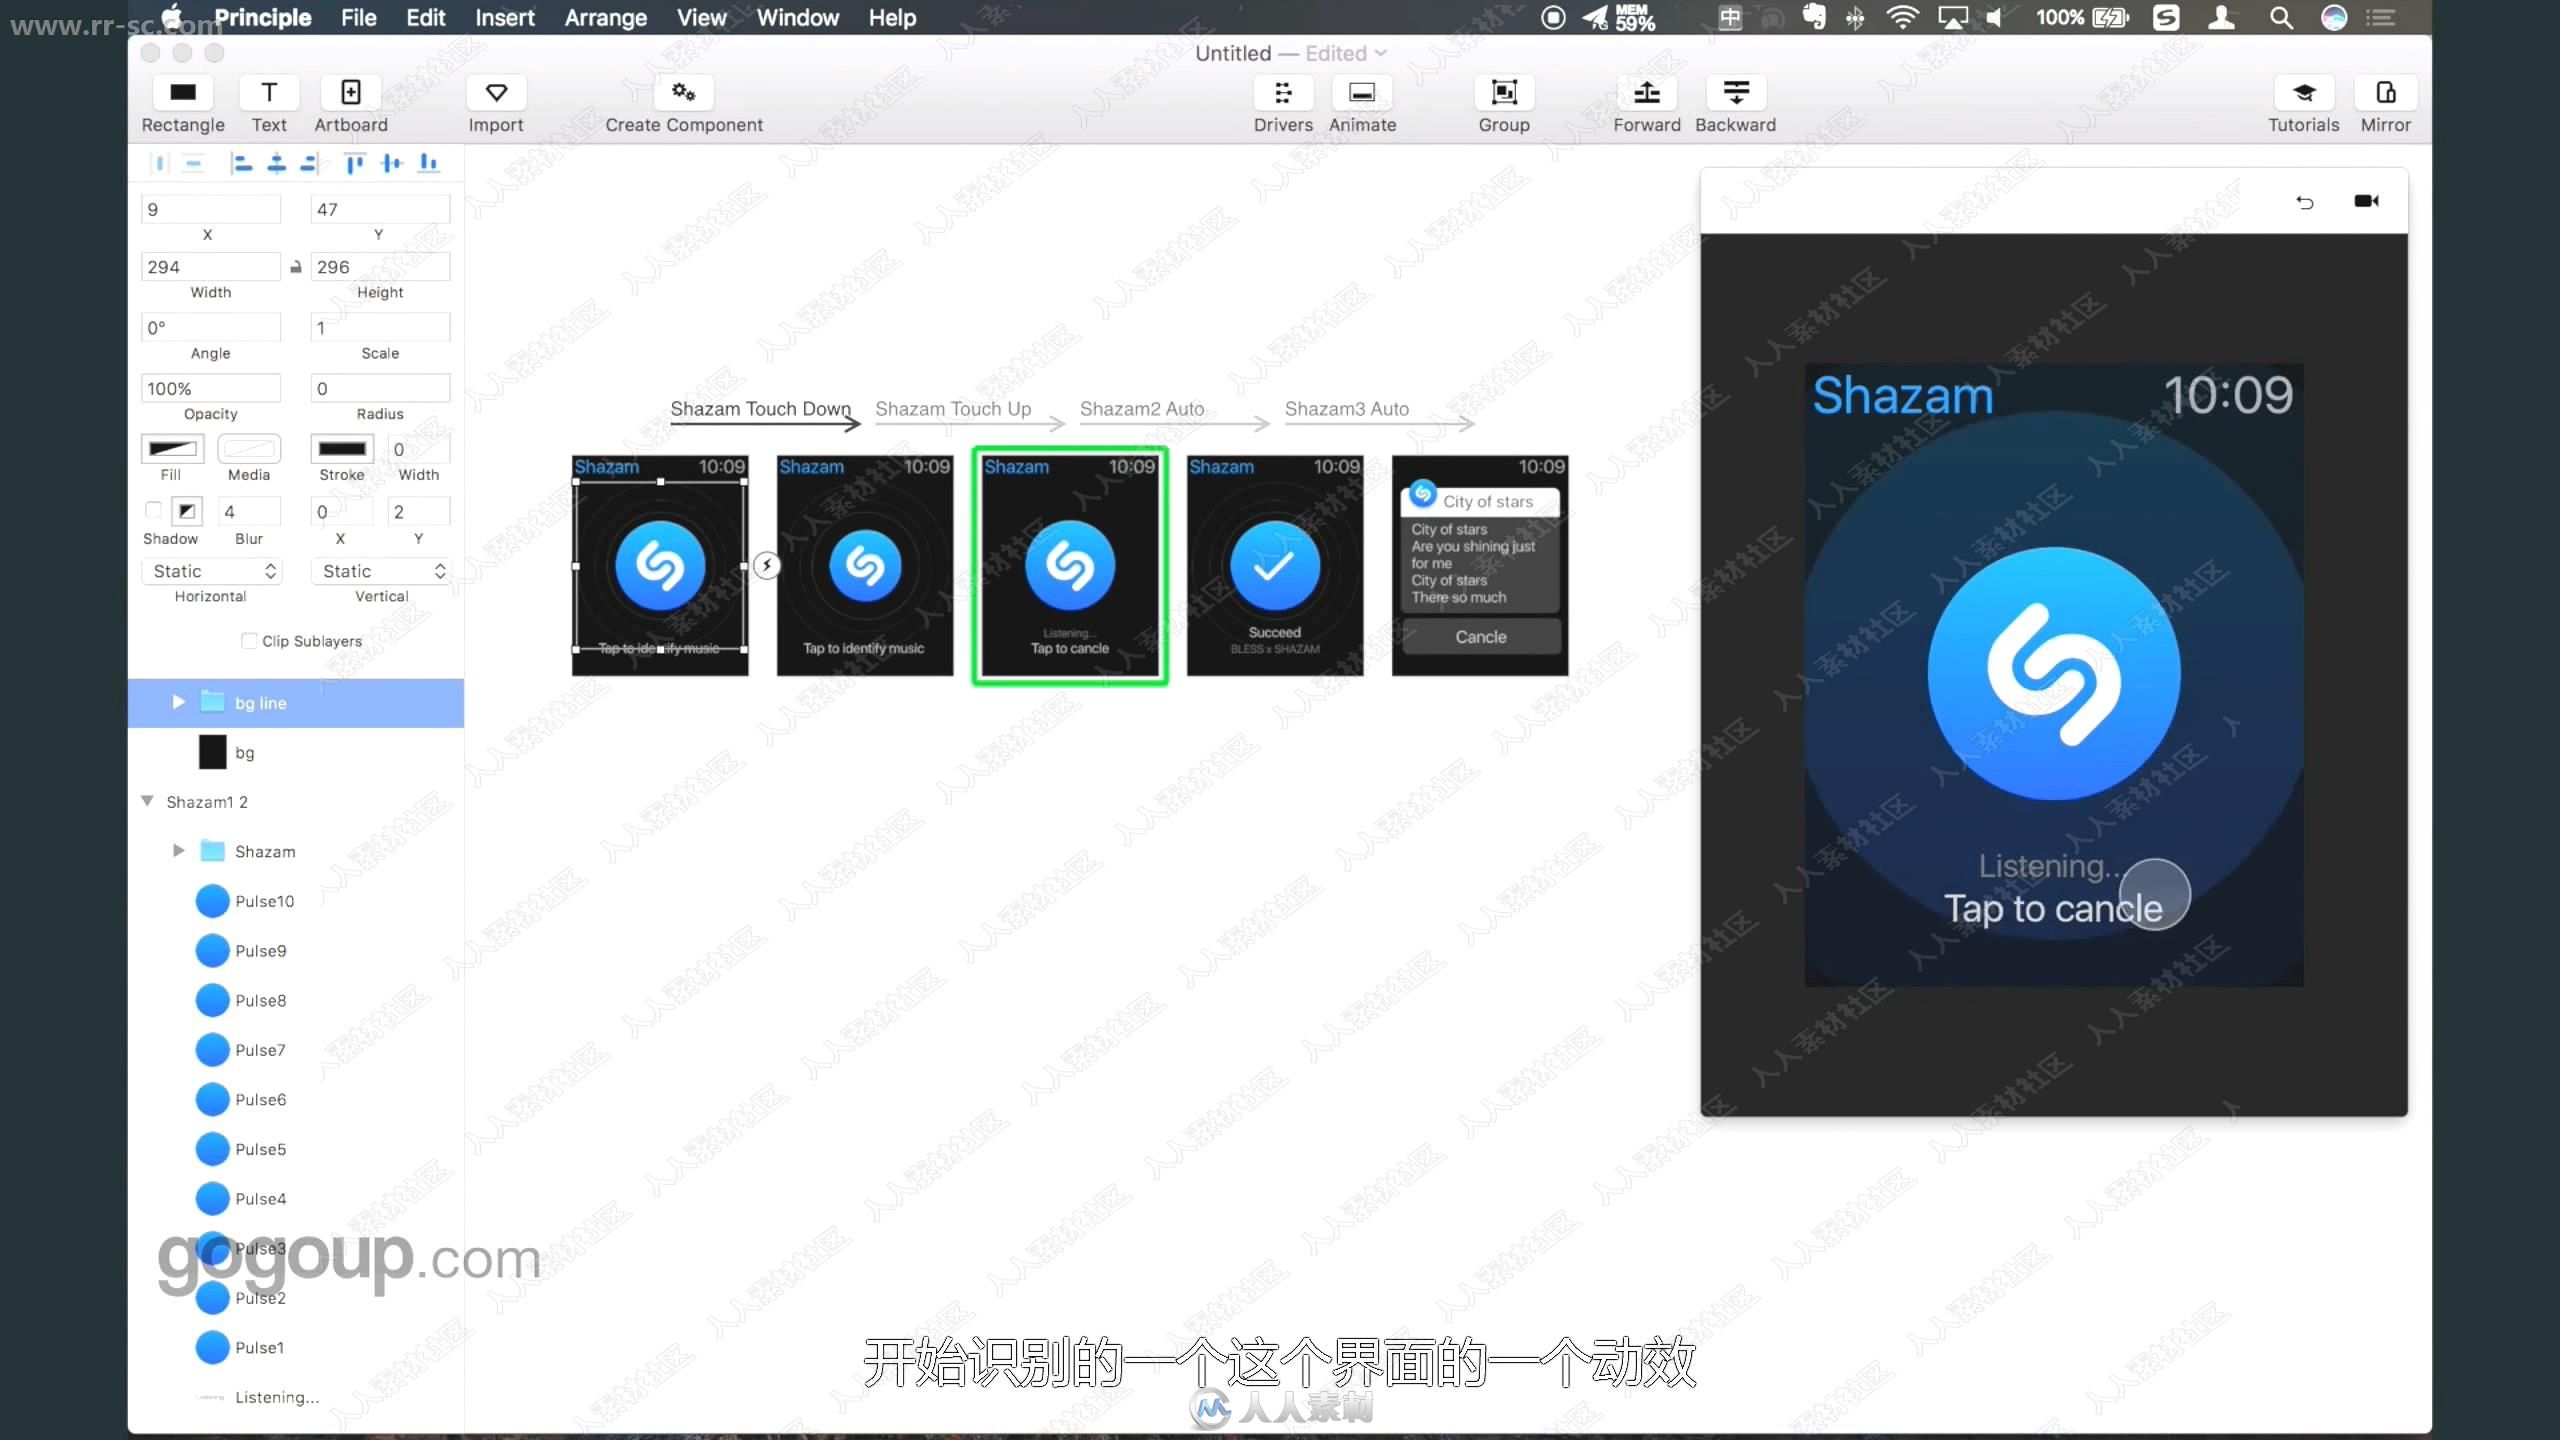Open macOS Spotlight search
2560x1440 pixels.
(x=2281, y=18)
